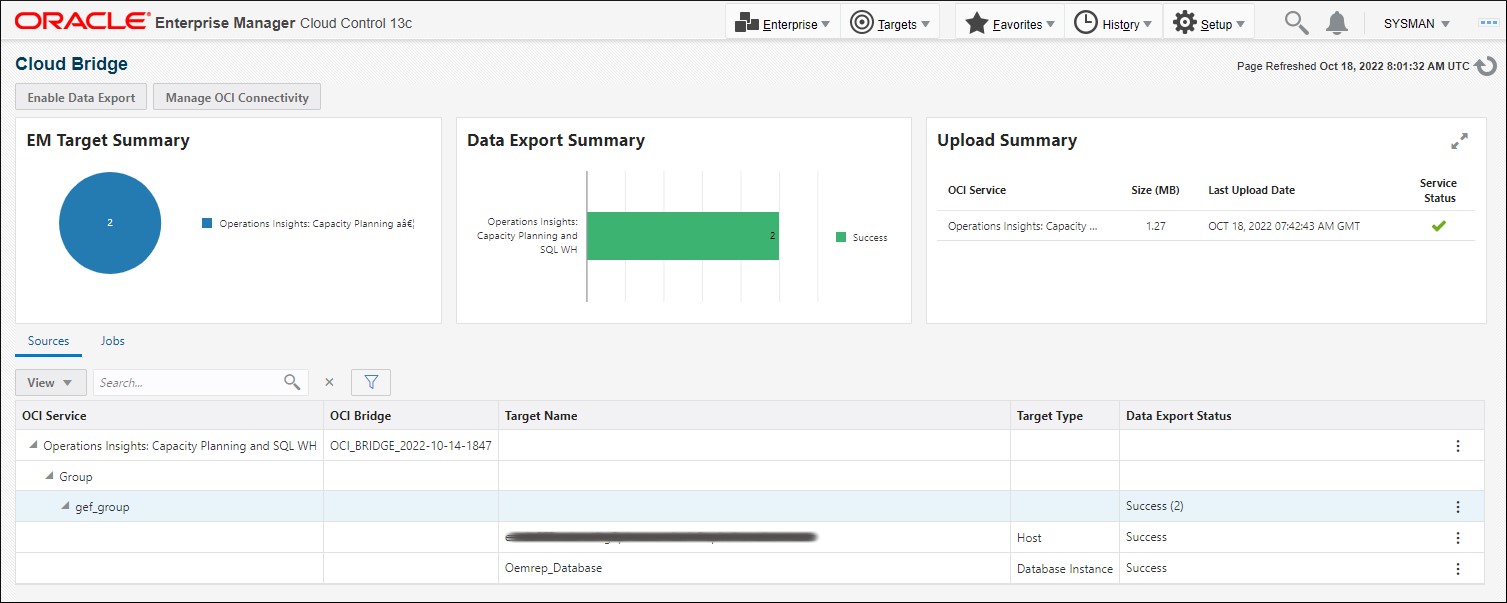The image size is (1507, 603).
Task: Click the Database Instance type cell
Action: (x=1065, y=569)
